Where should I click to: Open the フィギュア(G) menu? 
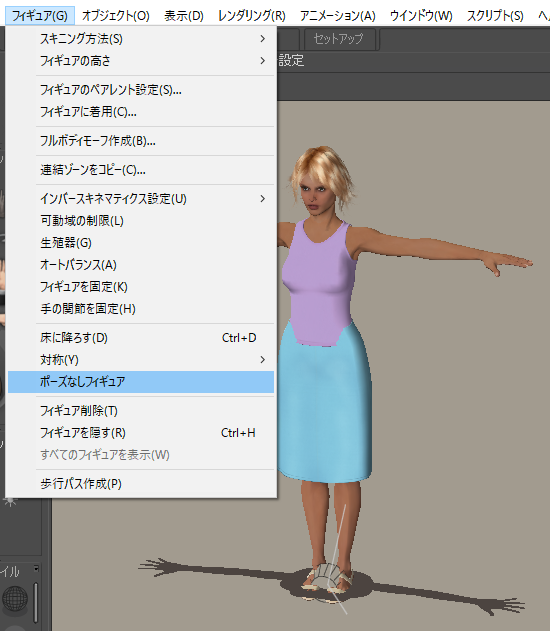[40, 16]
